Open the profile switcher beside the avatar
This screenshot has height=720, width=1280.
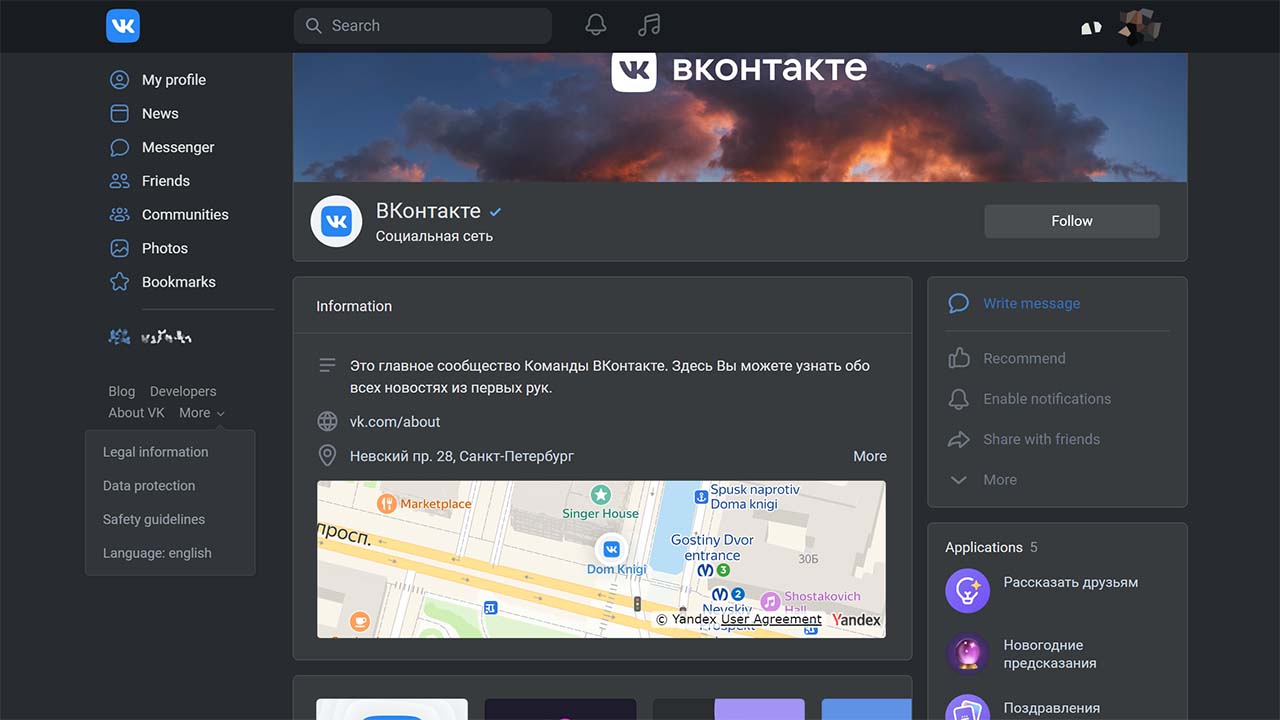(1091, 28)
